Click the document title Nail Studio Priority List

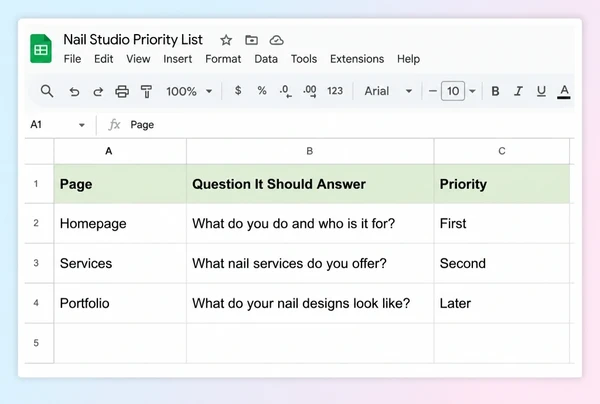pyautogui.click(x=133, y=40)
